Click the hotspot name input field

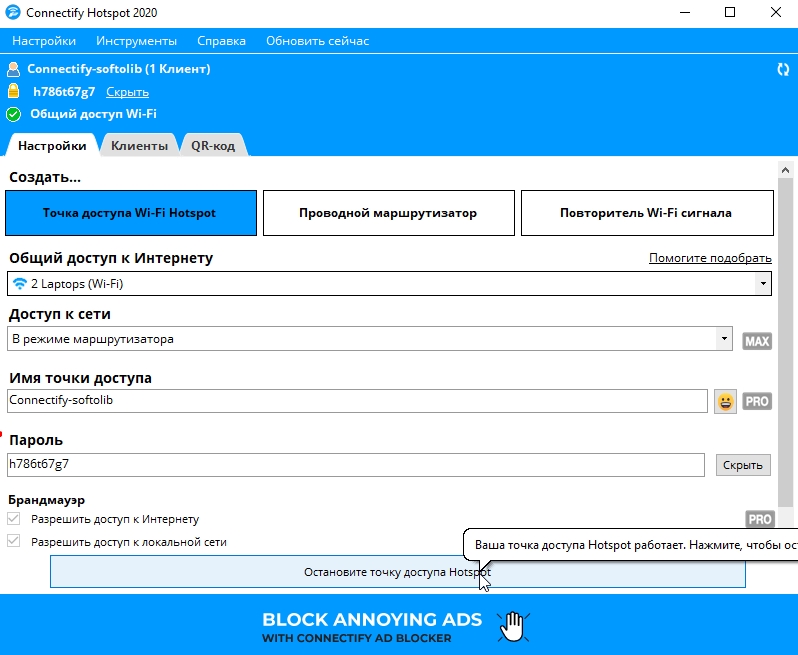357,401
